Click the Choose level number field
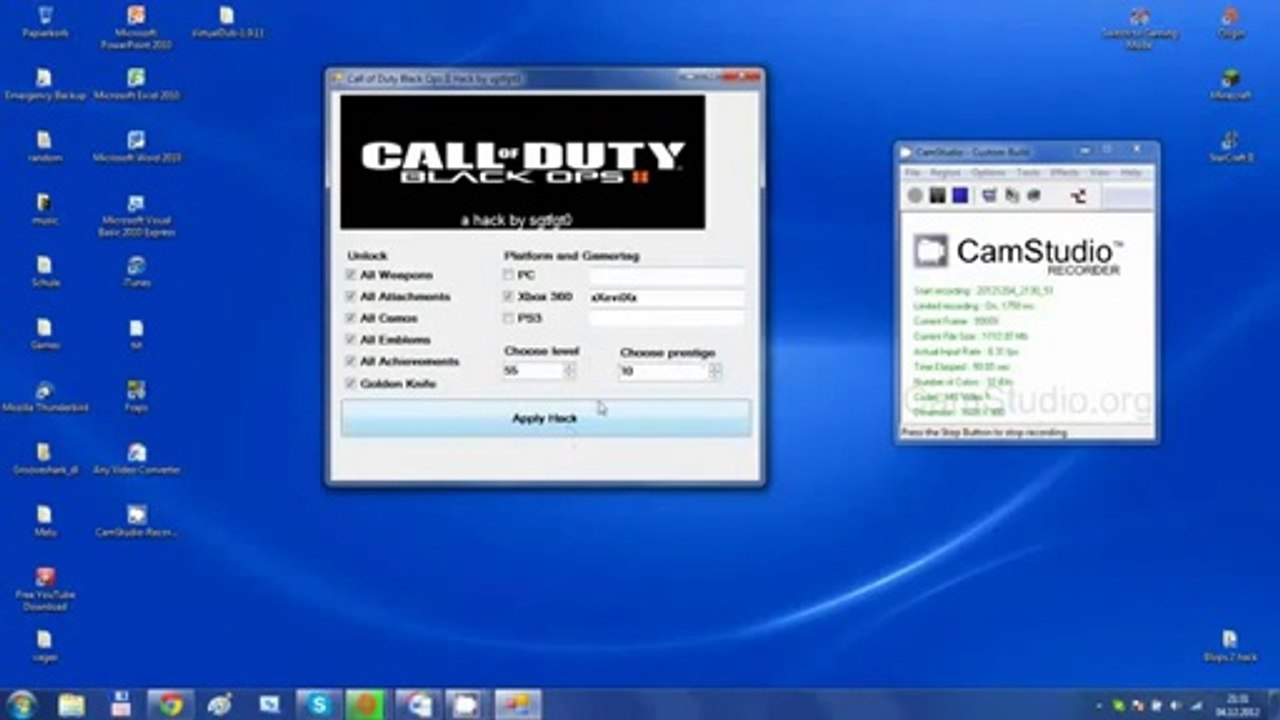This screenshot has width=1280, height=720. click(533, 371)
